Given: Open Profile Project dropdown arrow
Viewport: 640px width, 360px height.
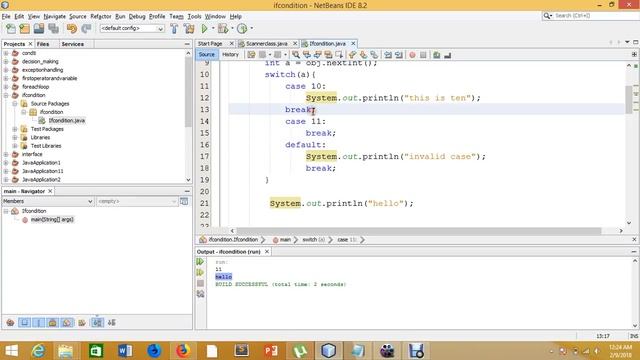Looking at the screenshot, I should (x=251, y=29).
